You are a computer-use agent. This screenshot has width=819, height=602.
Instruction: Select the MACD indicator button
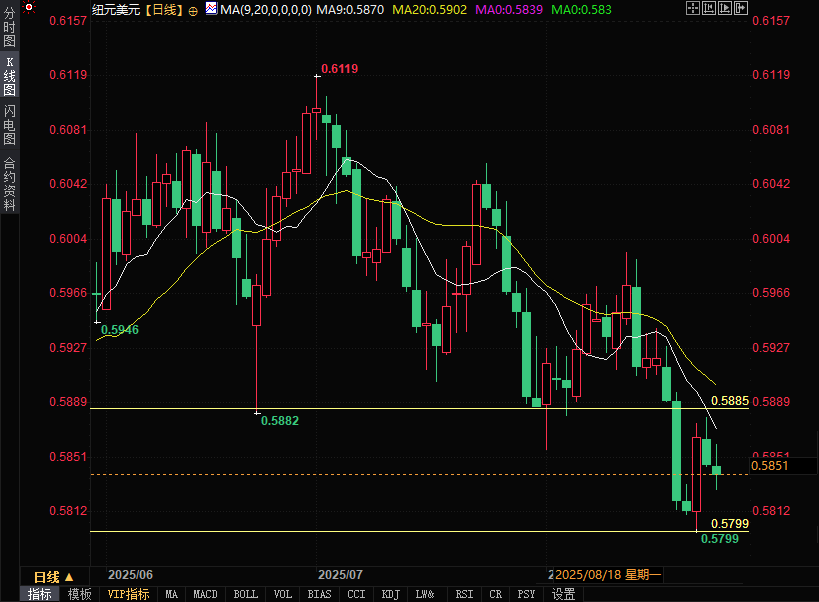click(205, 594)
